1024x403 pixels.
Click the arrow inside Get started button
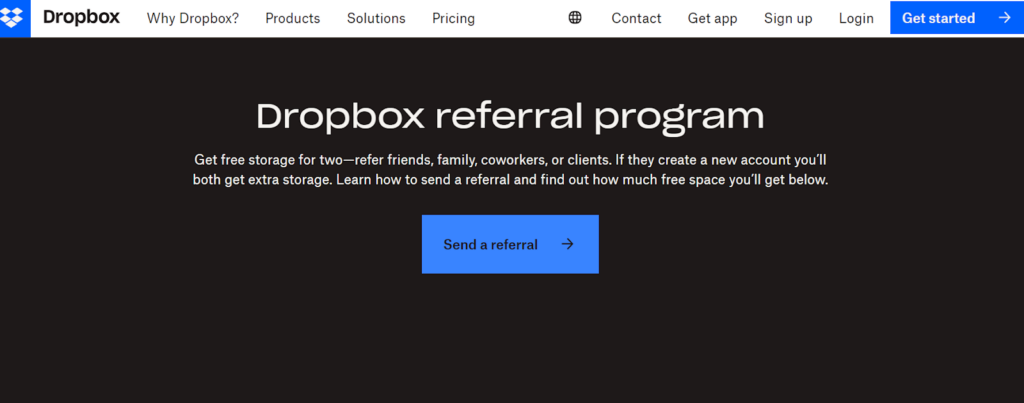pyautogui.click(x=1004, y=18)
